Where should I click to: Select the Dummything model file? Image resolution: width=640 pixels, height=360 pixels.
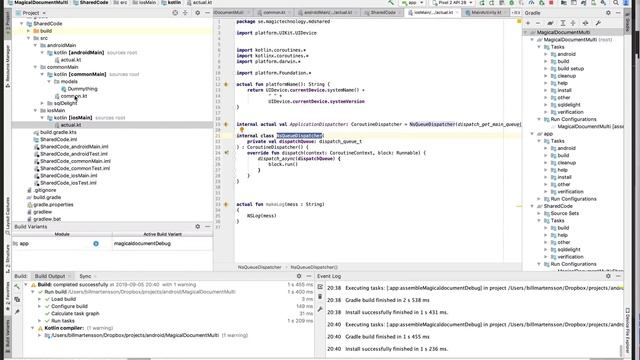pos(82,89)
